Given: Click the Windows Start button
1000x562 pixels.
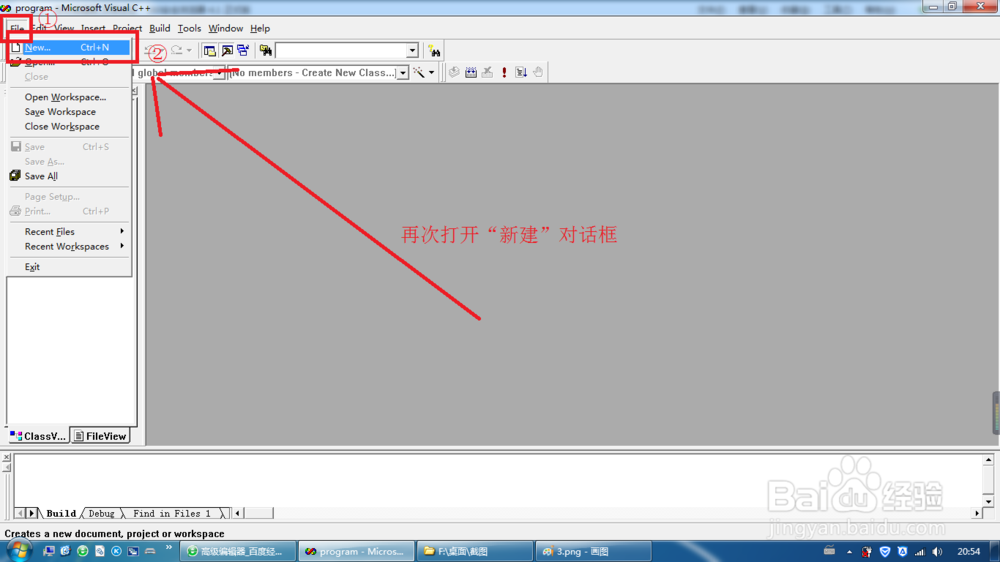Looking at the screenshot, I should coord(18,551).
